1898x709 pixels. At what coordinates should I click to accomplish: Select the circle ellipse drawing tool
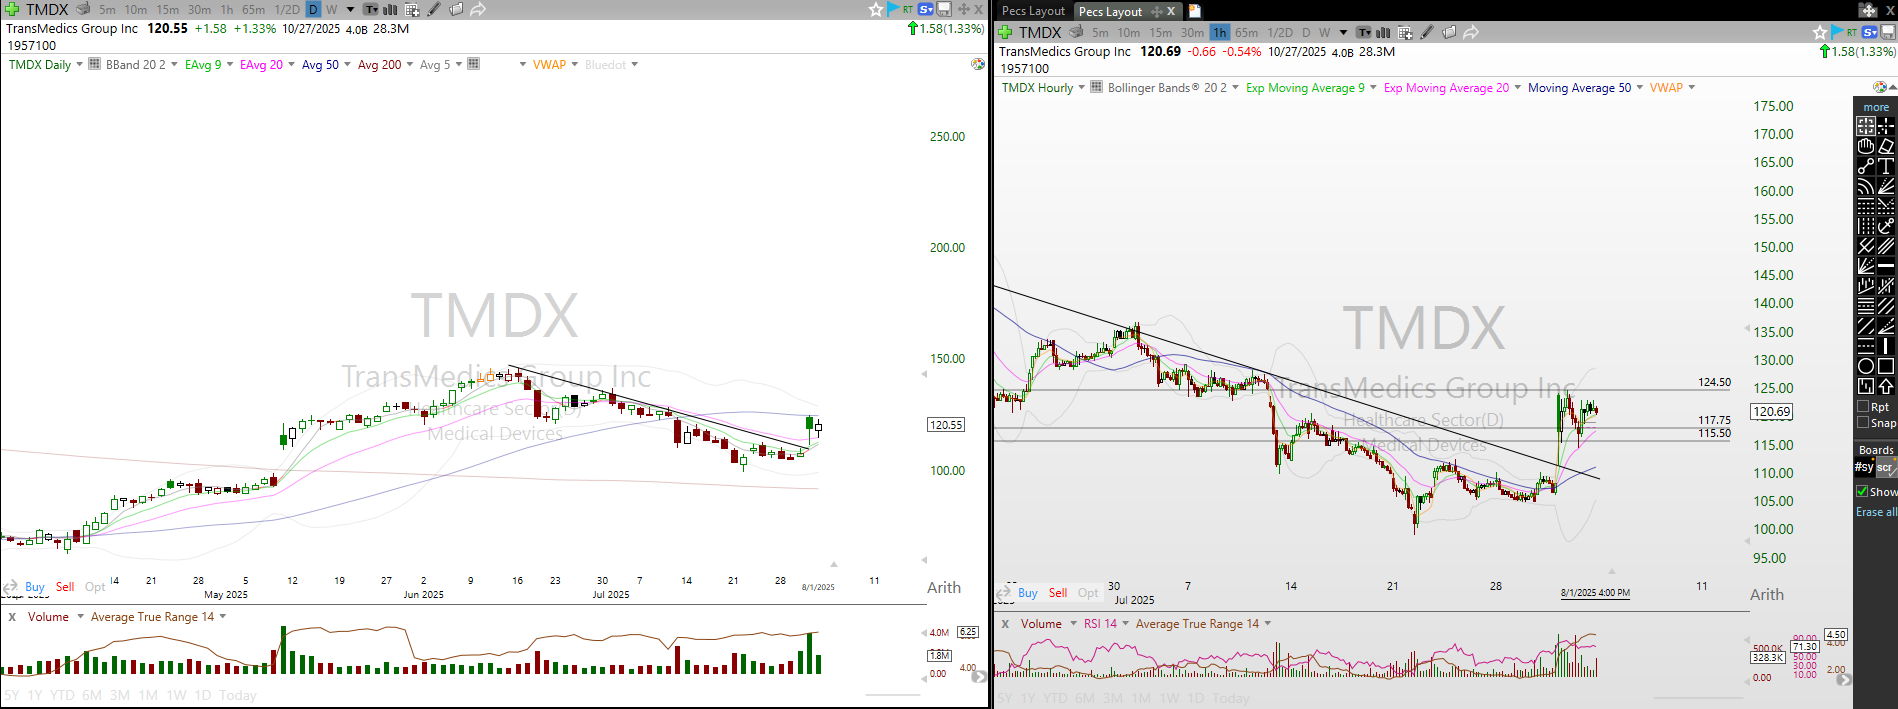click(x=1866, y=366)
